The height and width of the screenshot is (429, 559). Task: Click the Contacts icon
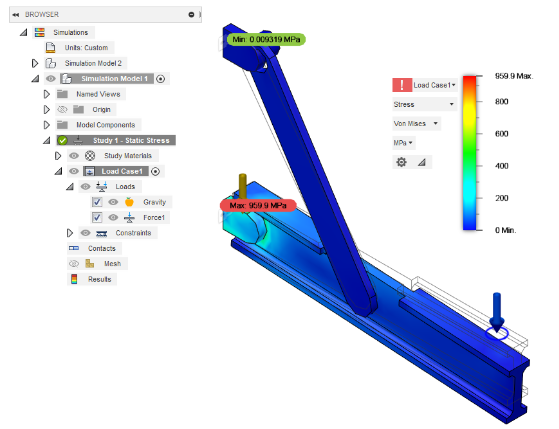click(x=74, y=248)
